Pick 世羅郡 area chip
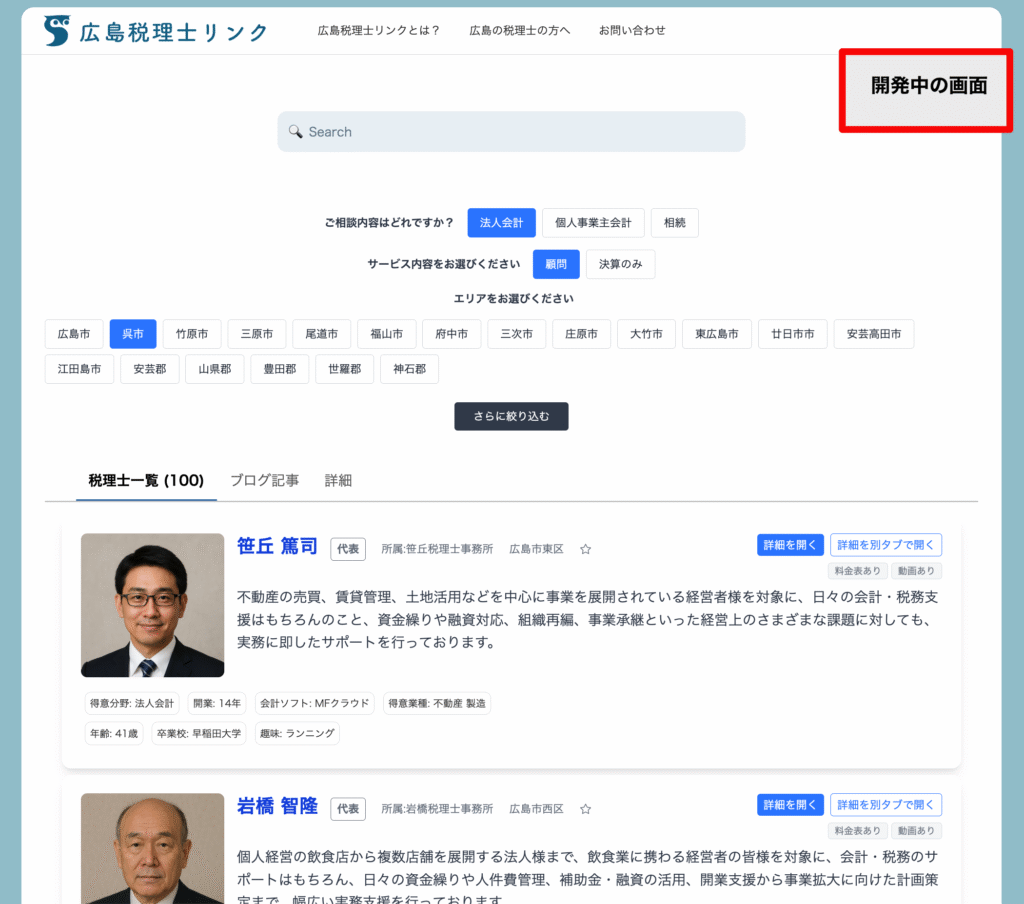1024x904 pixels. coord(345,369)
